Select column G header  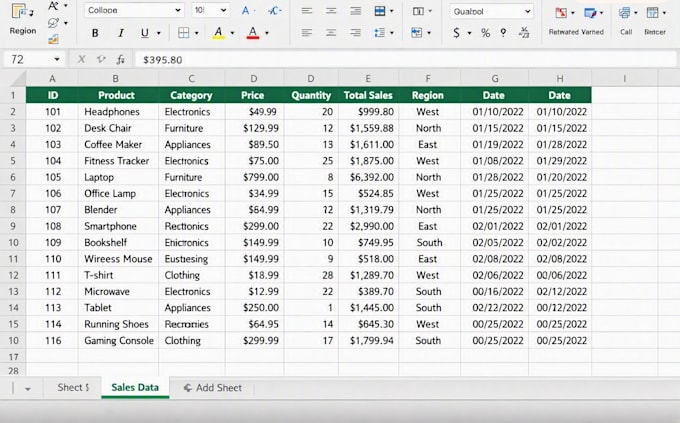(x=495, y=79)
